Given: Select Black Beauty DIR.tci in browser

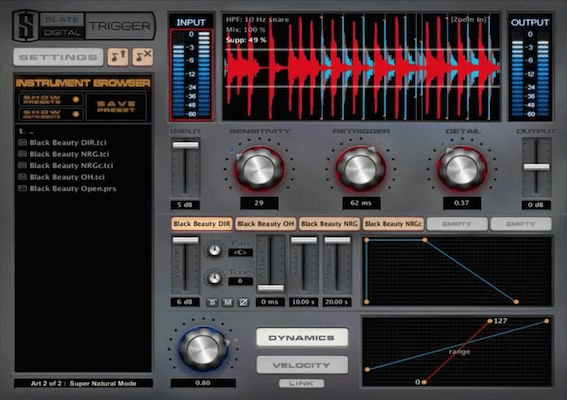Looking at the screenshot, I should tap(68, 142).
